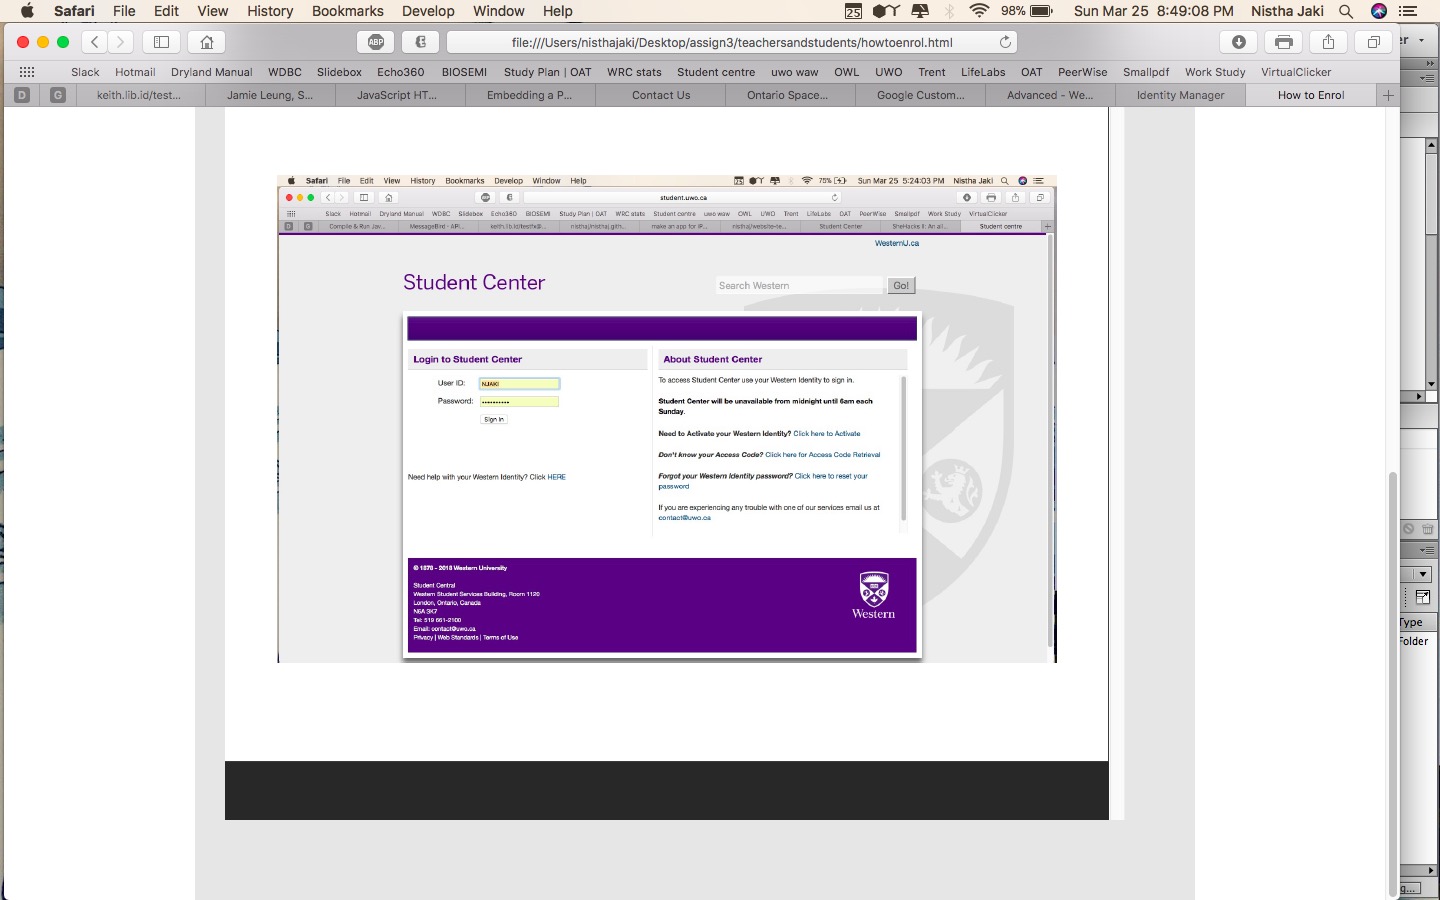Click the new-item icon above Type column
The image size is (1440, 900).
(1422, 597)
